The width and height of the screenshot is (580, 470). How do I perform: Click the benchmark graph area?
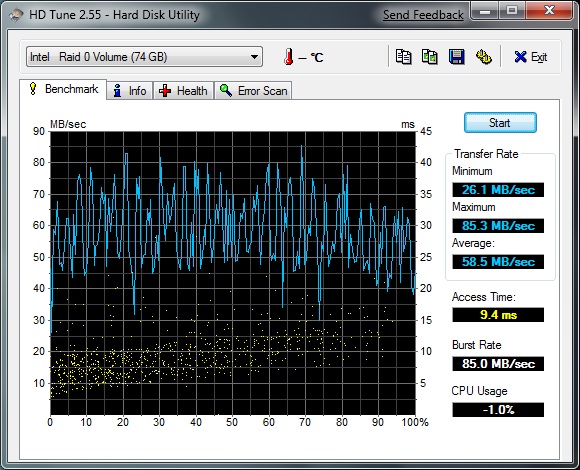(233, 273)
